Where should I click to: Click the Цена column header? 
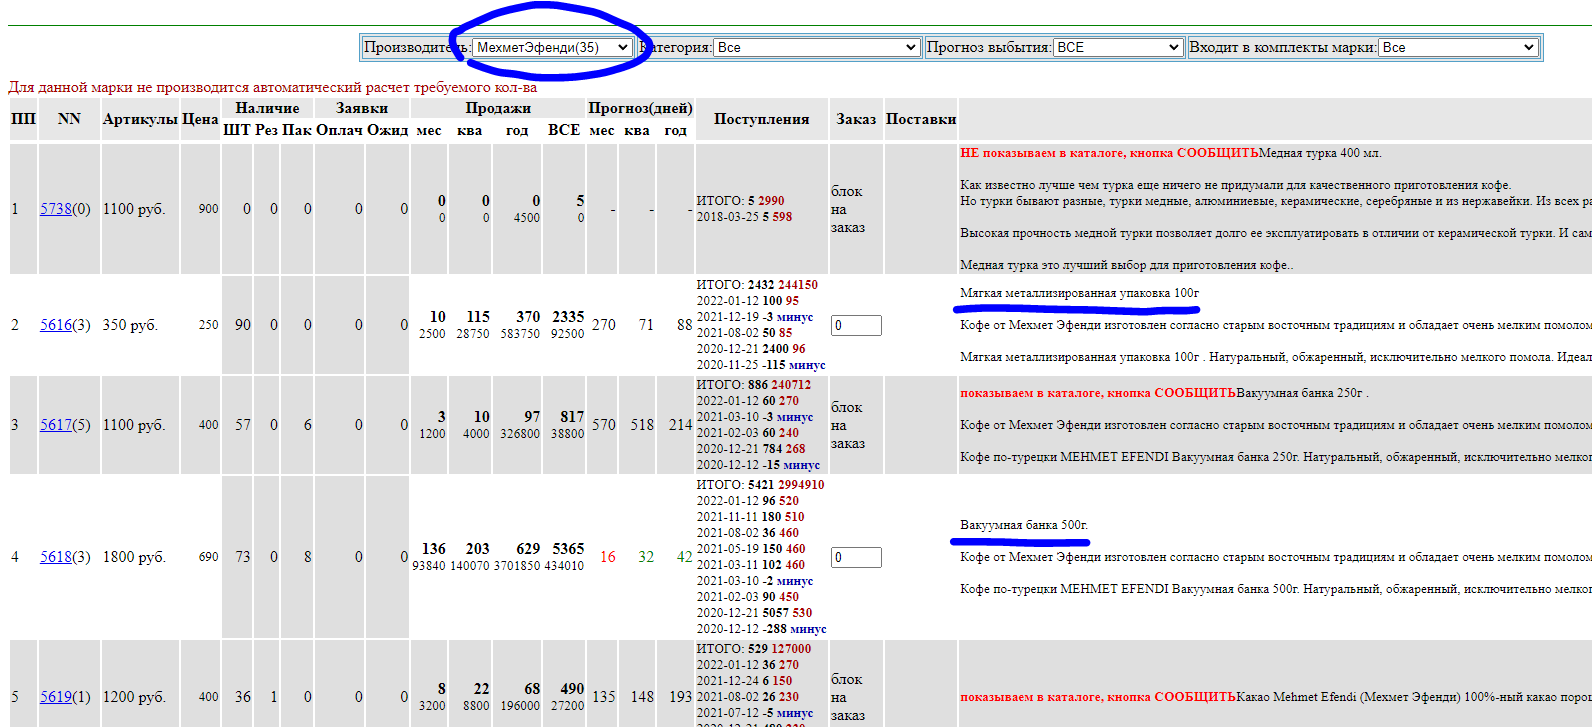(x=200, y=119)
